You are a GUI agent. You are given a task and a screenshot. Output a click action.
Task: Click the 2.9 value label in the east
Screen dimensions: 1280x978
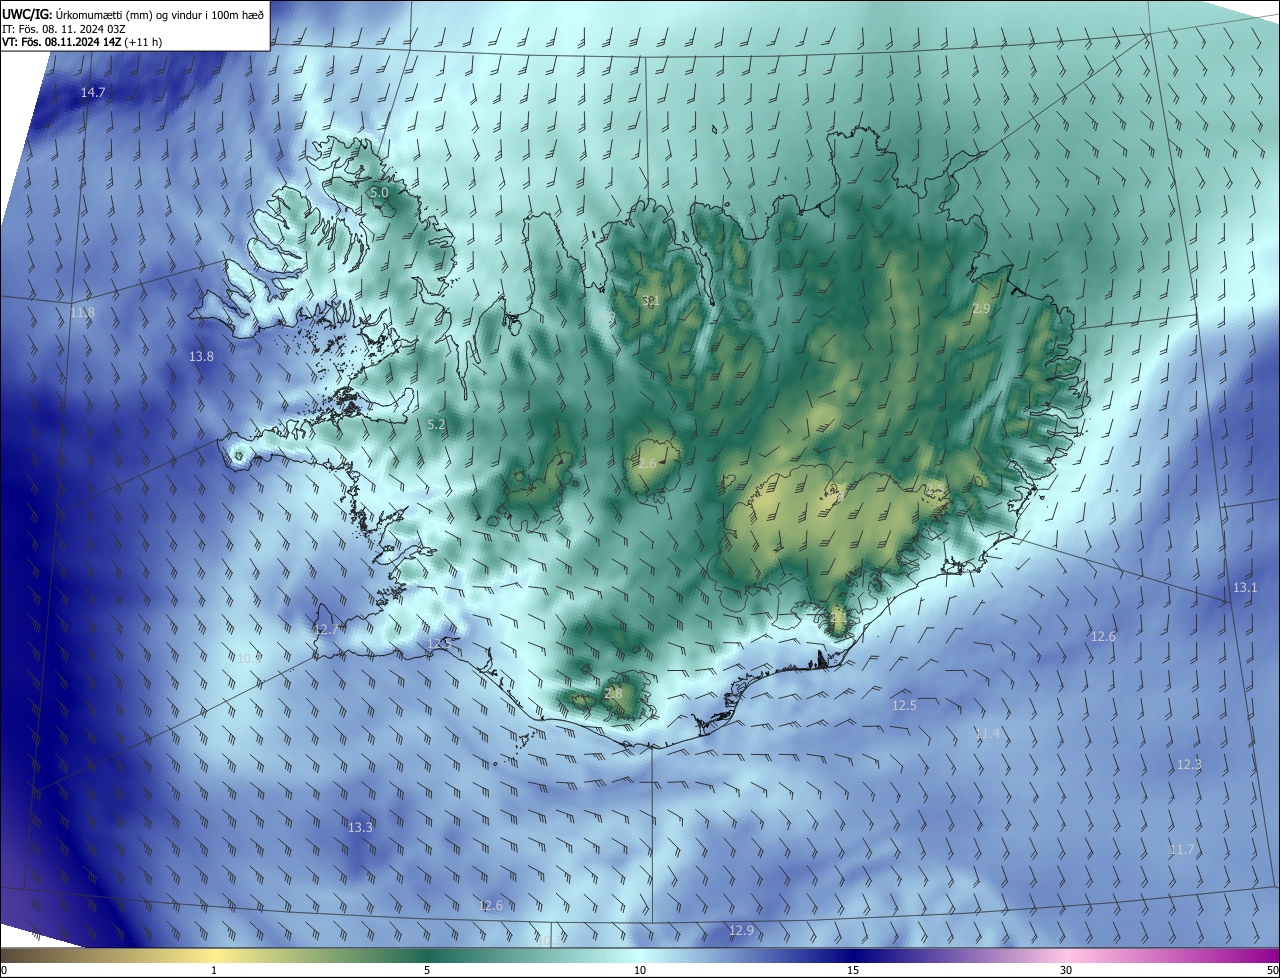[x=981, y=309]
